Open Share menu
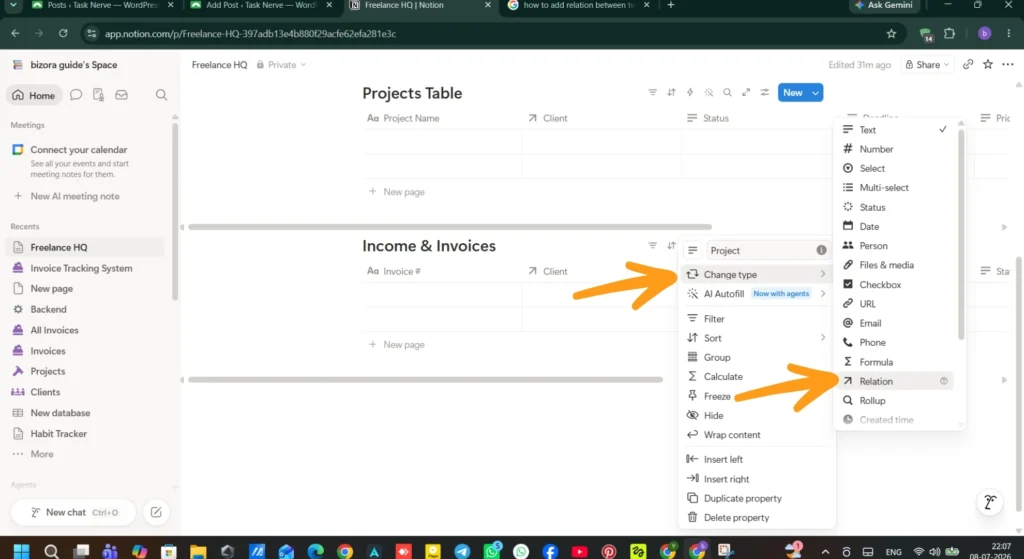This screenshot has height=559, width=1024. point(927,65)
